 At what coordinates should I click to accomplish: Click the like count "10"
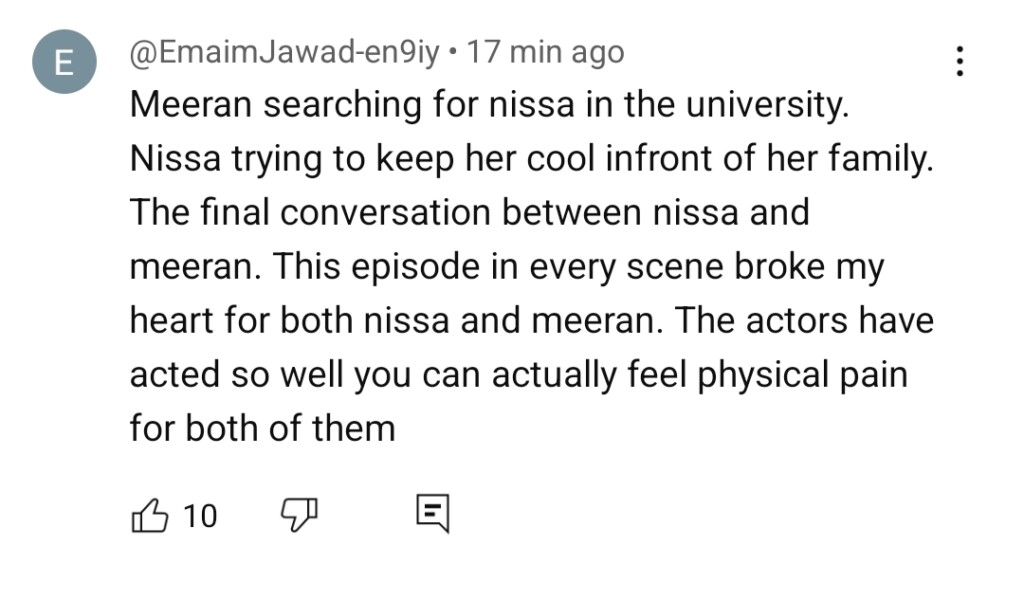tap(199, 515)
